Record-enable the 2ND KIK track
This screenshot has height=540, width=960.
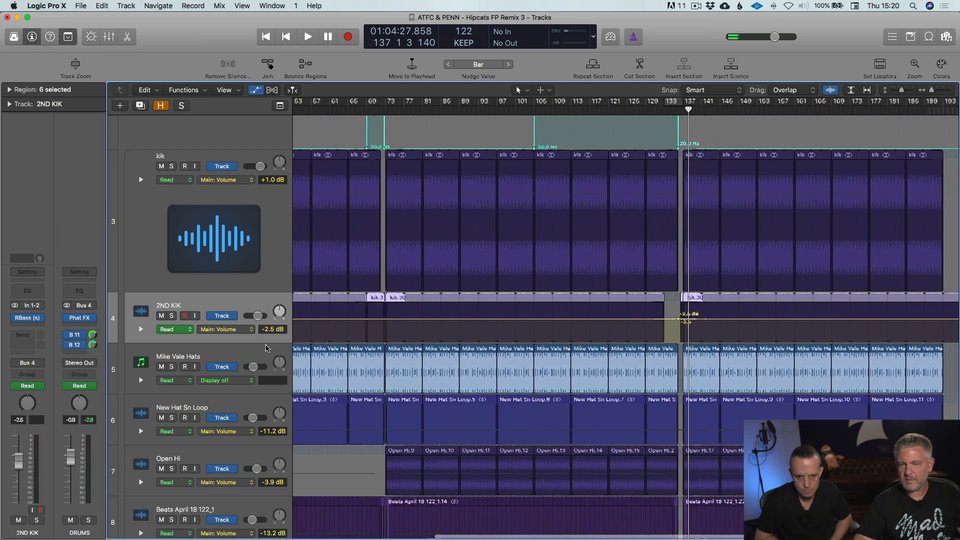point(184,315)
